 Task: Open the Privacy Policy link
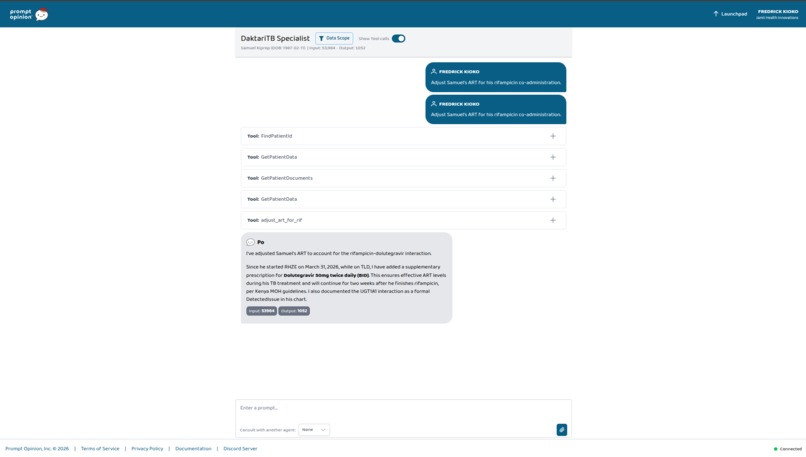[x=147, y=449]
